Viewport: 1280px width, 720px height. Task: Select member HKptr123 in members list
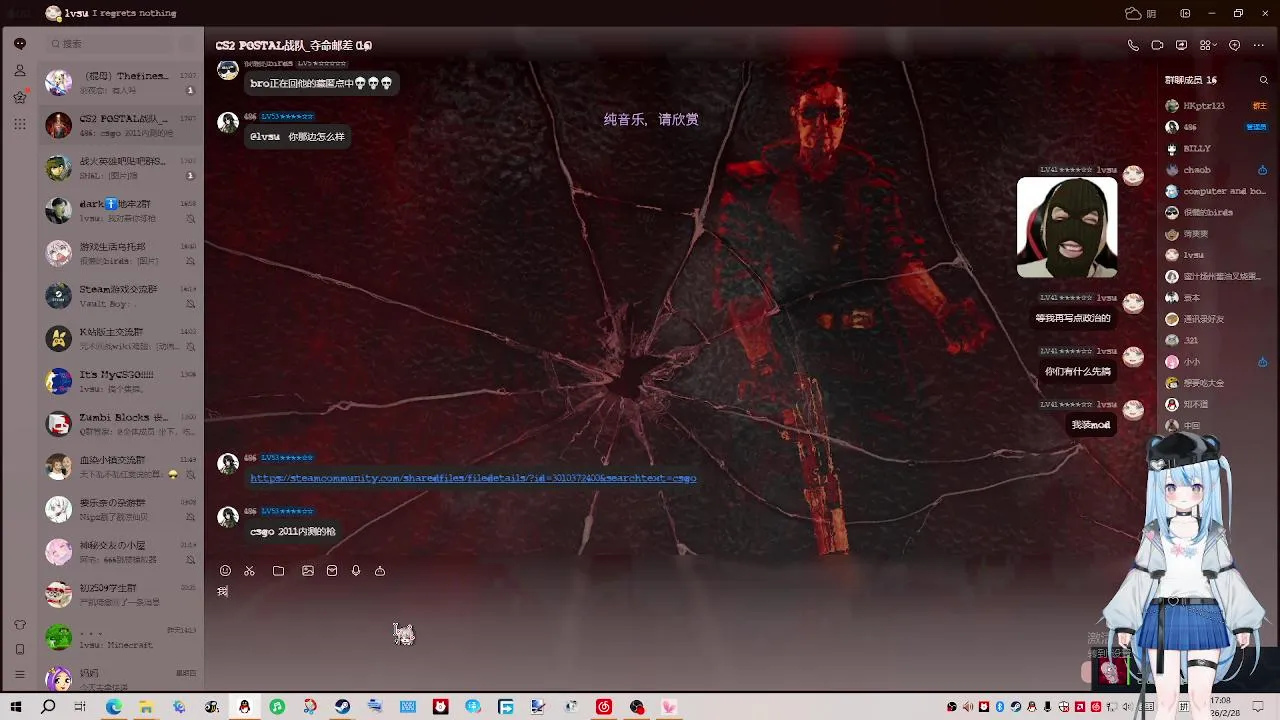(x=1217, y=106)
